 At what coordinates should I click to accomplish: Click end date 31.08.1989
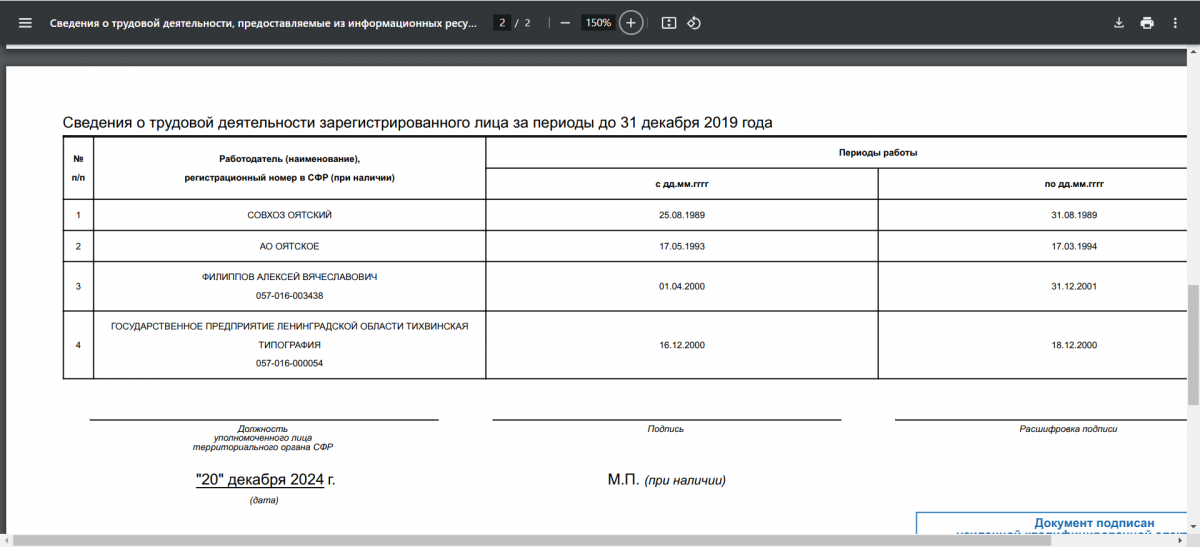click(x=1074, y=215)
